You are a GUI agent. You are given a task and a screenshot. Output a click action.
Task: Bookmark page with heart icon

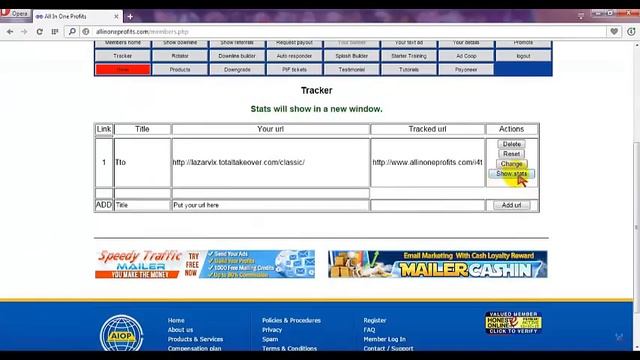tap(614, 31)
